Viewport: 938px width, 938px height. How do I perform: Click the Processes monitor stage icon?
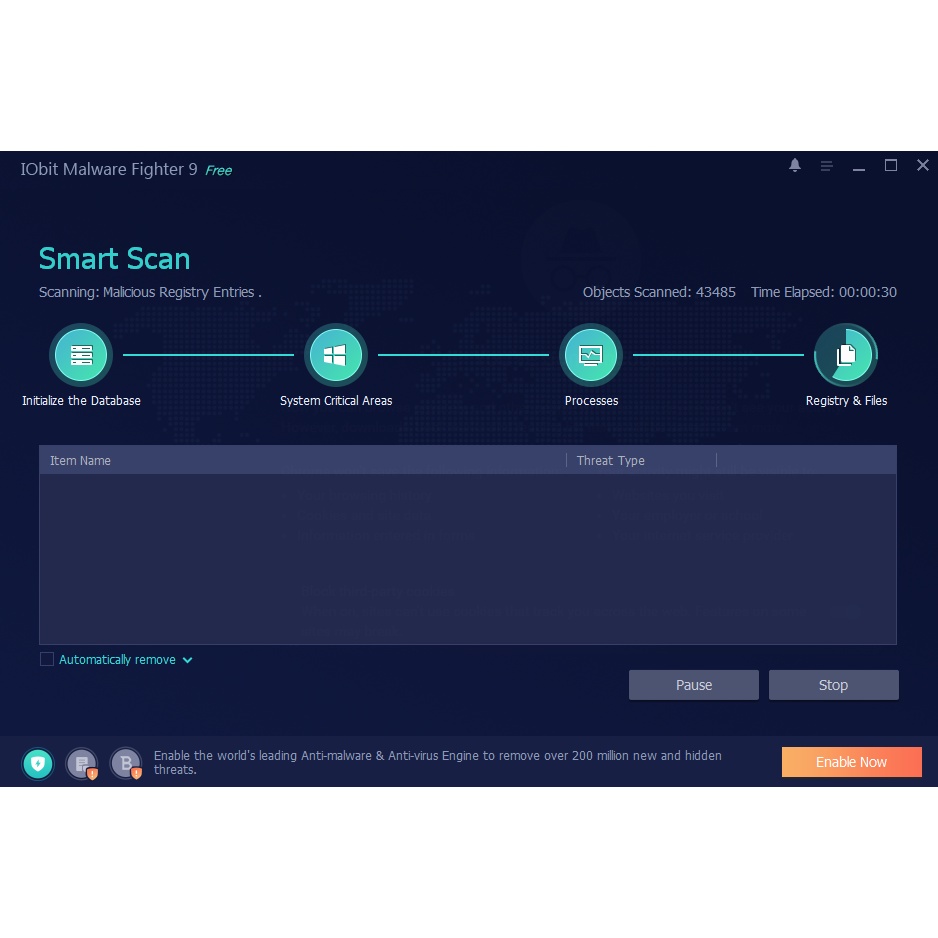(590, 355)
